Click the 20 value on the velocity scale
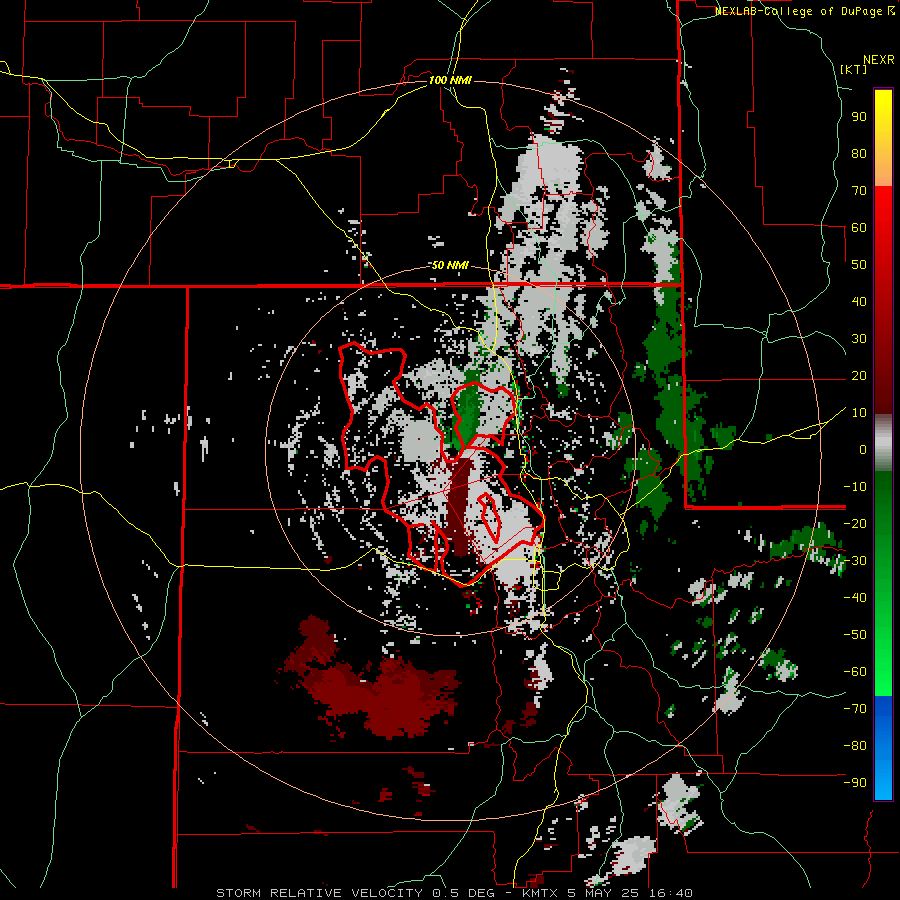The width and height of the screenshot is (900, 900). (859, 375)
